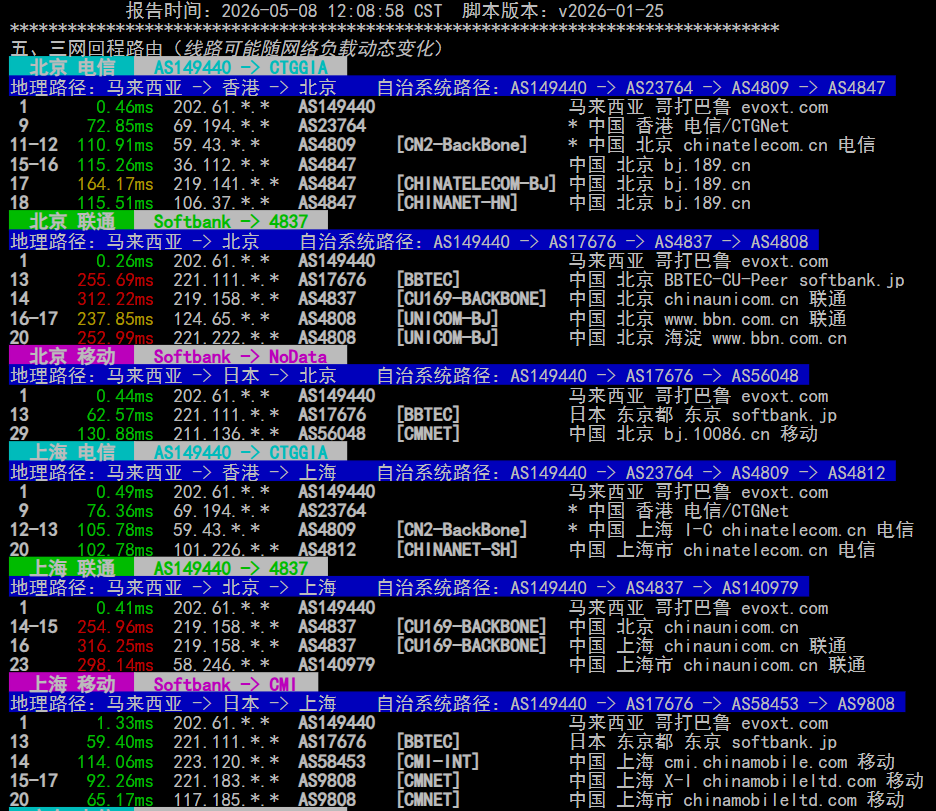Select the [CHINATELECOM-BJ] network tag

(476, 184)
